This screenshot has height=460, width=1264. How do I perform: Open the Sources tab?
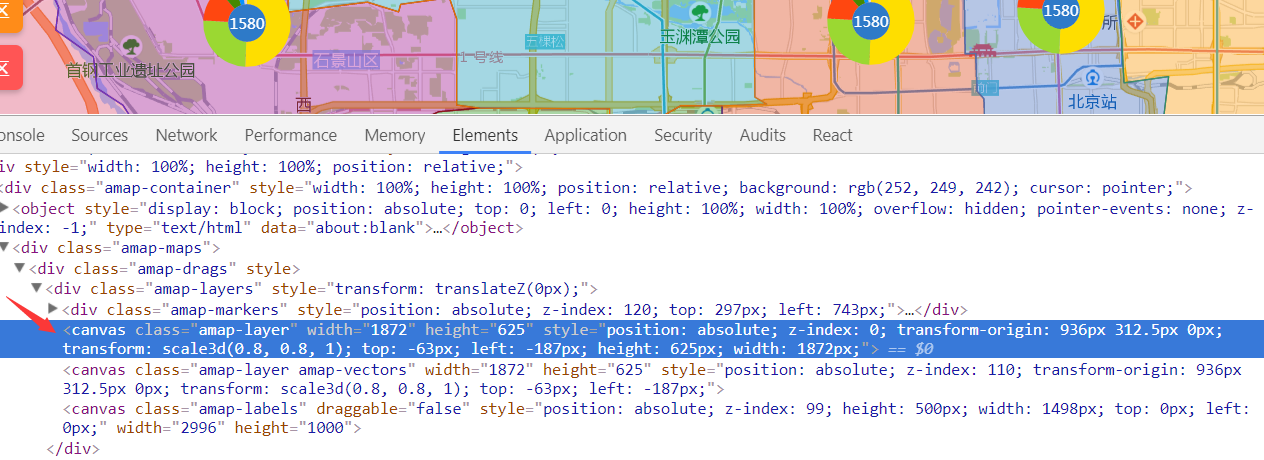(99, 135)
